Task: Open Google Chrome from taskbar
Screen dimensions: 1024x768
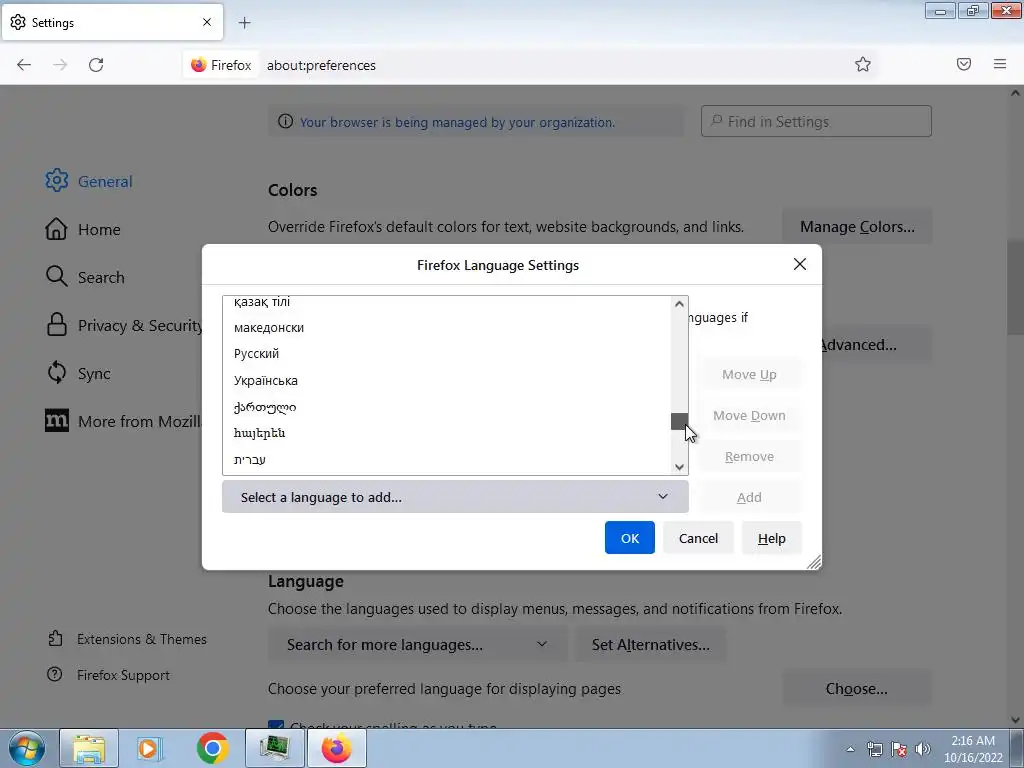Action: [x=212, y=749]
